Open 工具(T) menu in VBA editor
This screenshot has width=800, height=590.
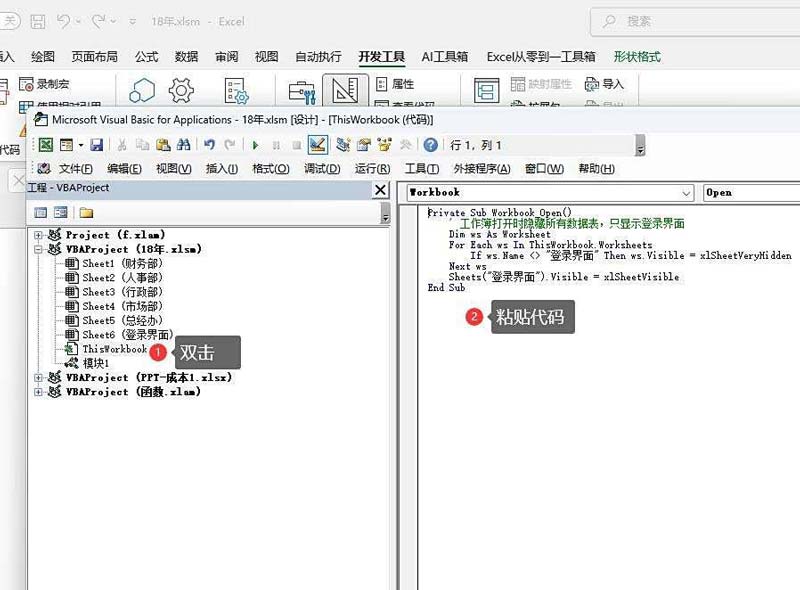422,168
